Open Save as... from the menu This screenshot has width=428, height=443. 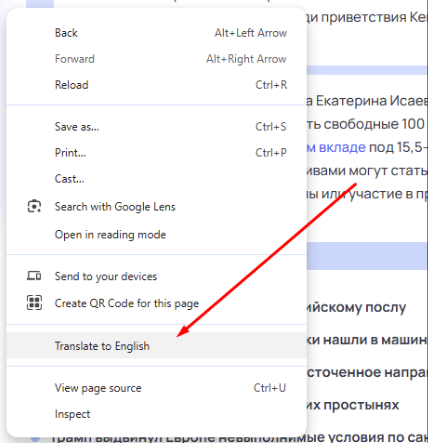coord(156,127)
